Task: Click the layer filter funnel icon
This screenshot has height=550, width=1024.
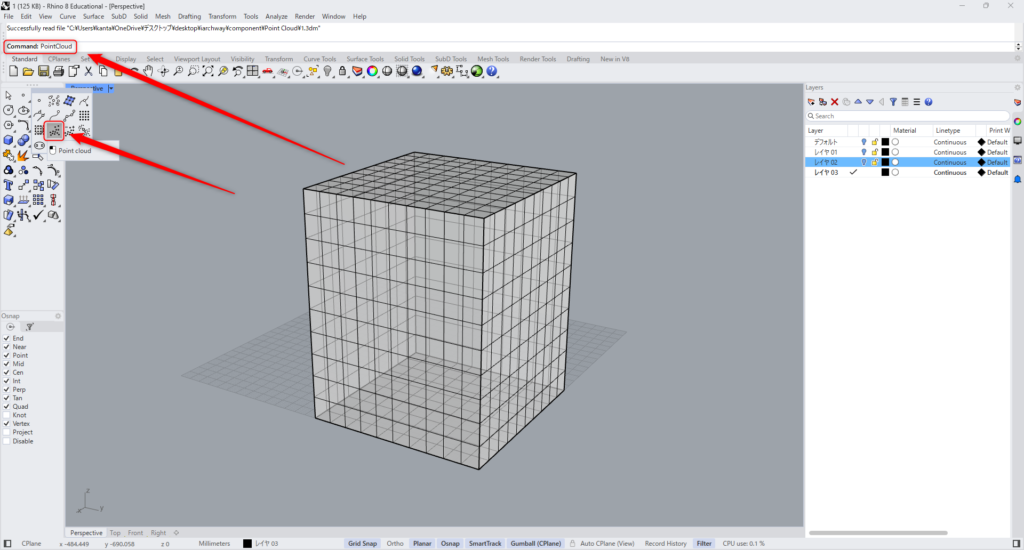Action: tap(892, 102)
